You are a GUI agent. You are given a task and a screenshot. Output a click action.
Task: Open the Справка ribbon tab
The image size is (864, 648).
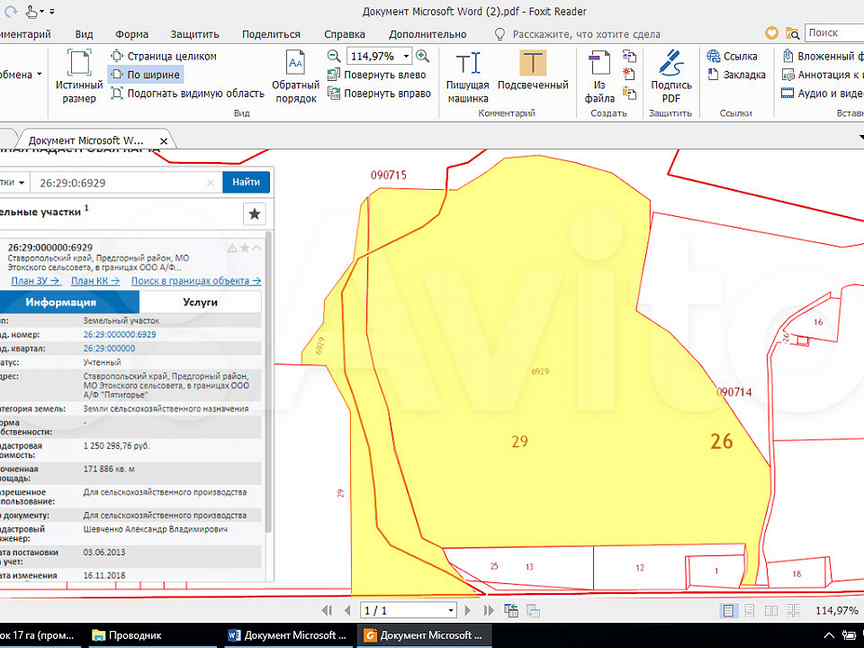[x=345, y=34]
